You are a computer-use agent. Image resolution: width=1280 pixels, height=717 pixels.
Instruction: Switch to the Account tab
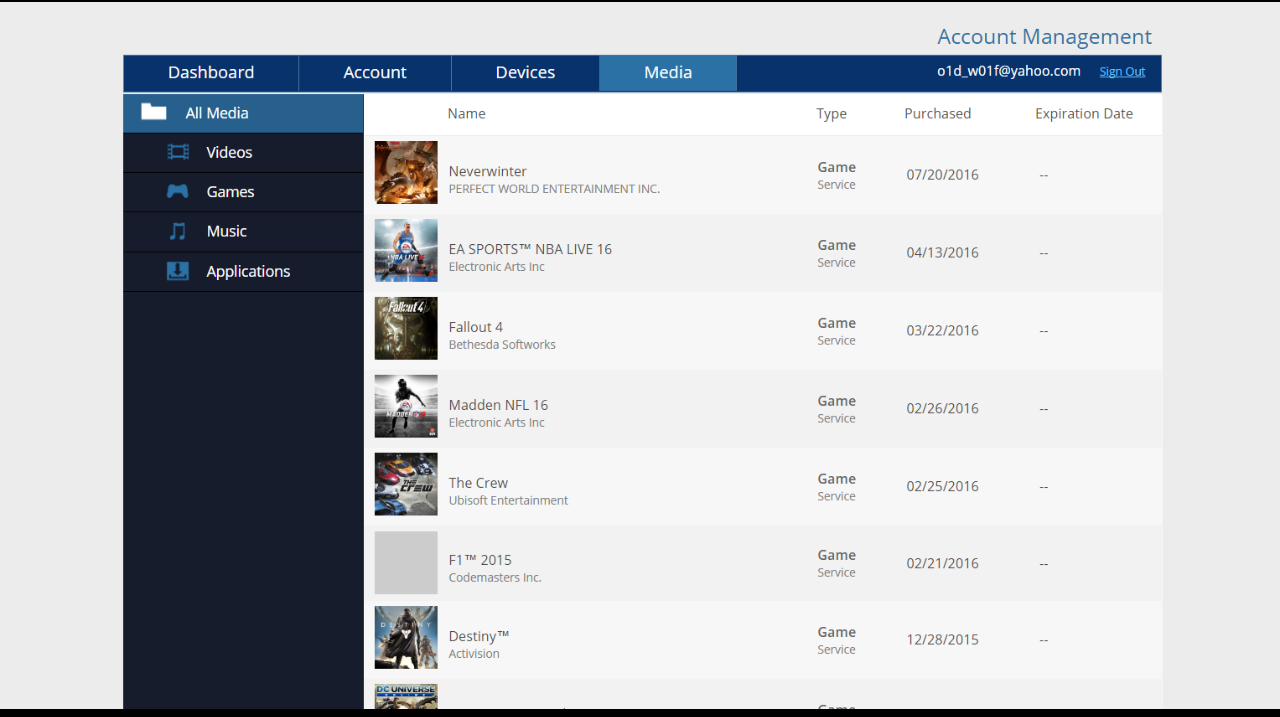(375, 73)
